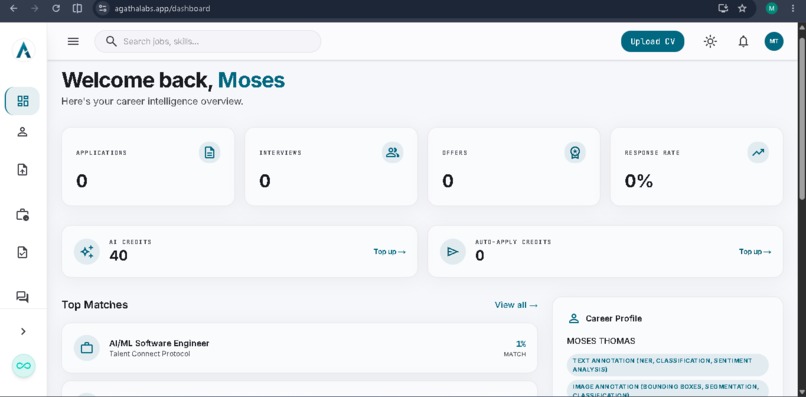The height and width of the screenshot is (397, 806).
Task: Click the magnifier search icon
Action: coord(111,41)
